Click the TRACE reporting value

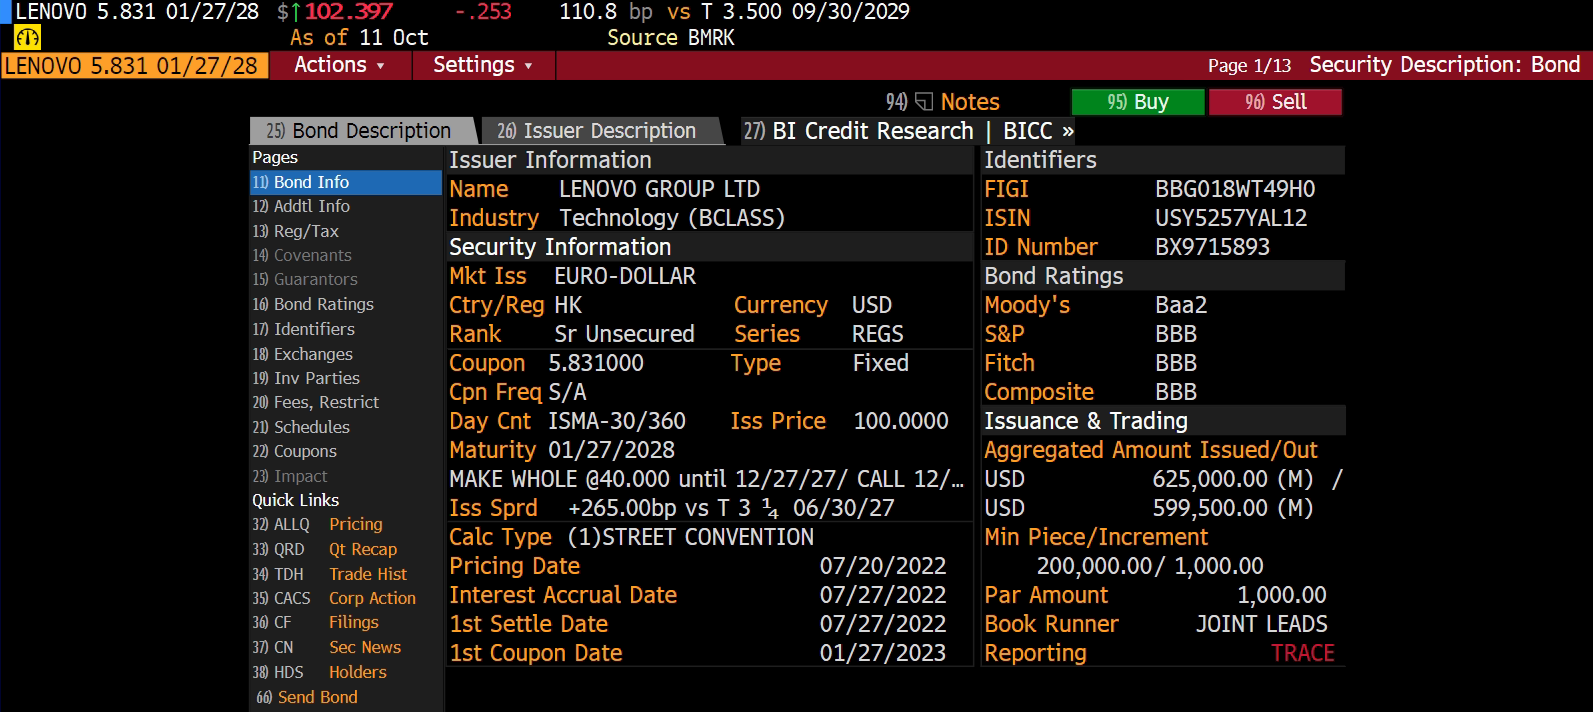click(x=1303, y=653)
